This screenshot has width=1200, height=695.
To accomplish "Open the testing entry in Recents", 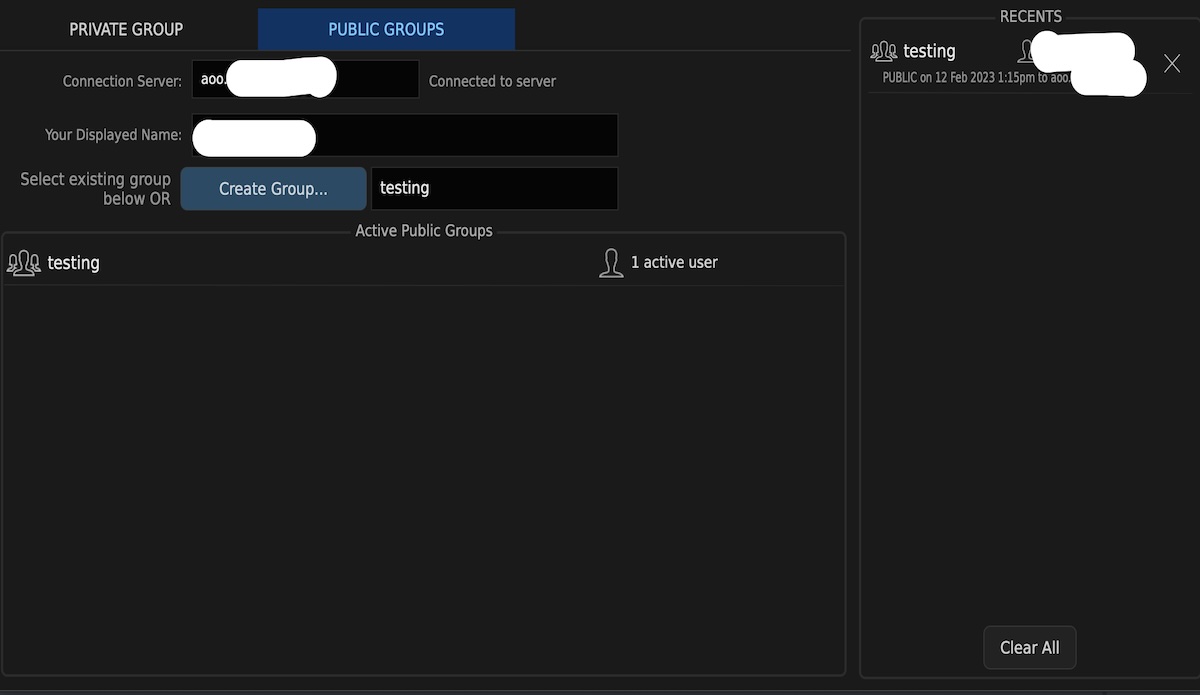I will (929, 51).
